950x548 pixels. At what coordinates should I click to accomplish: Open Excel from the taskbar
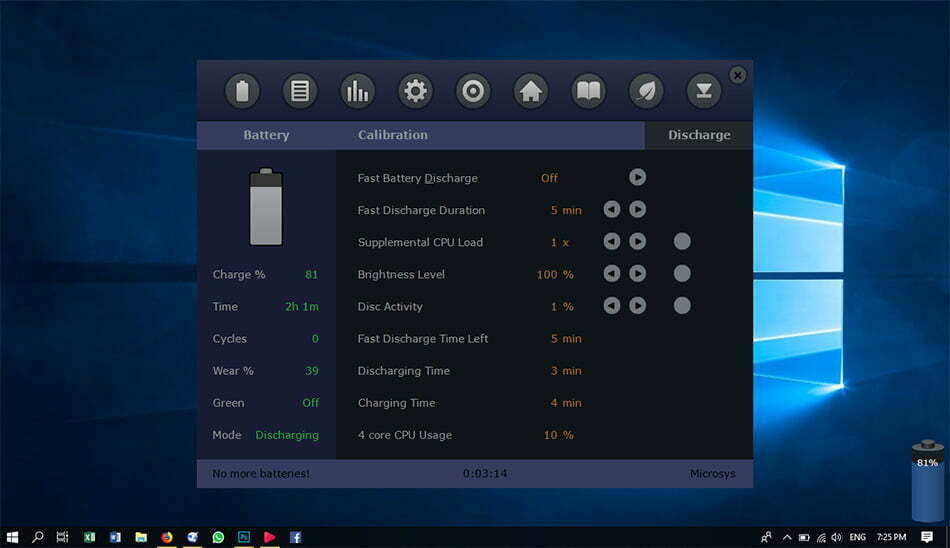(90, 537)
